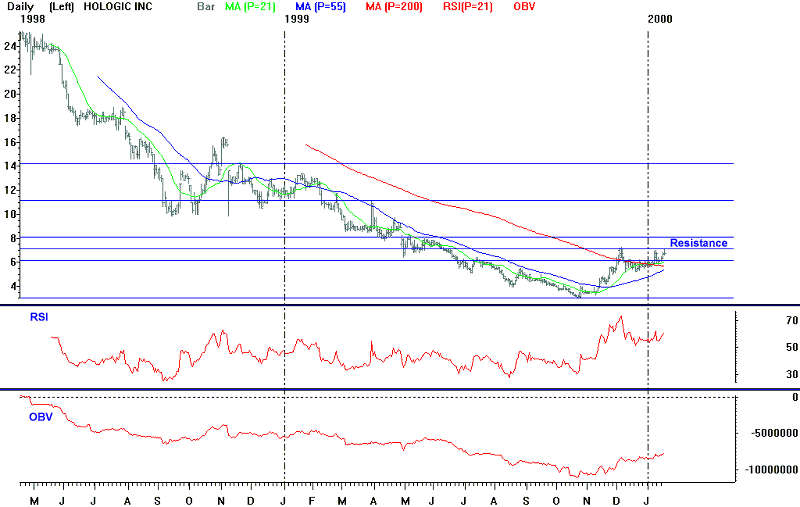This screenshot has height=507, width=800.
Task: Select the red MA (P=200) legend
Action: pyautogui.click(x=394, y=7)
